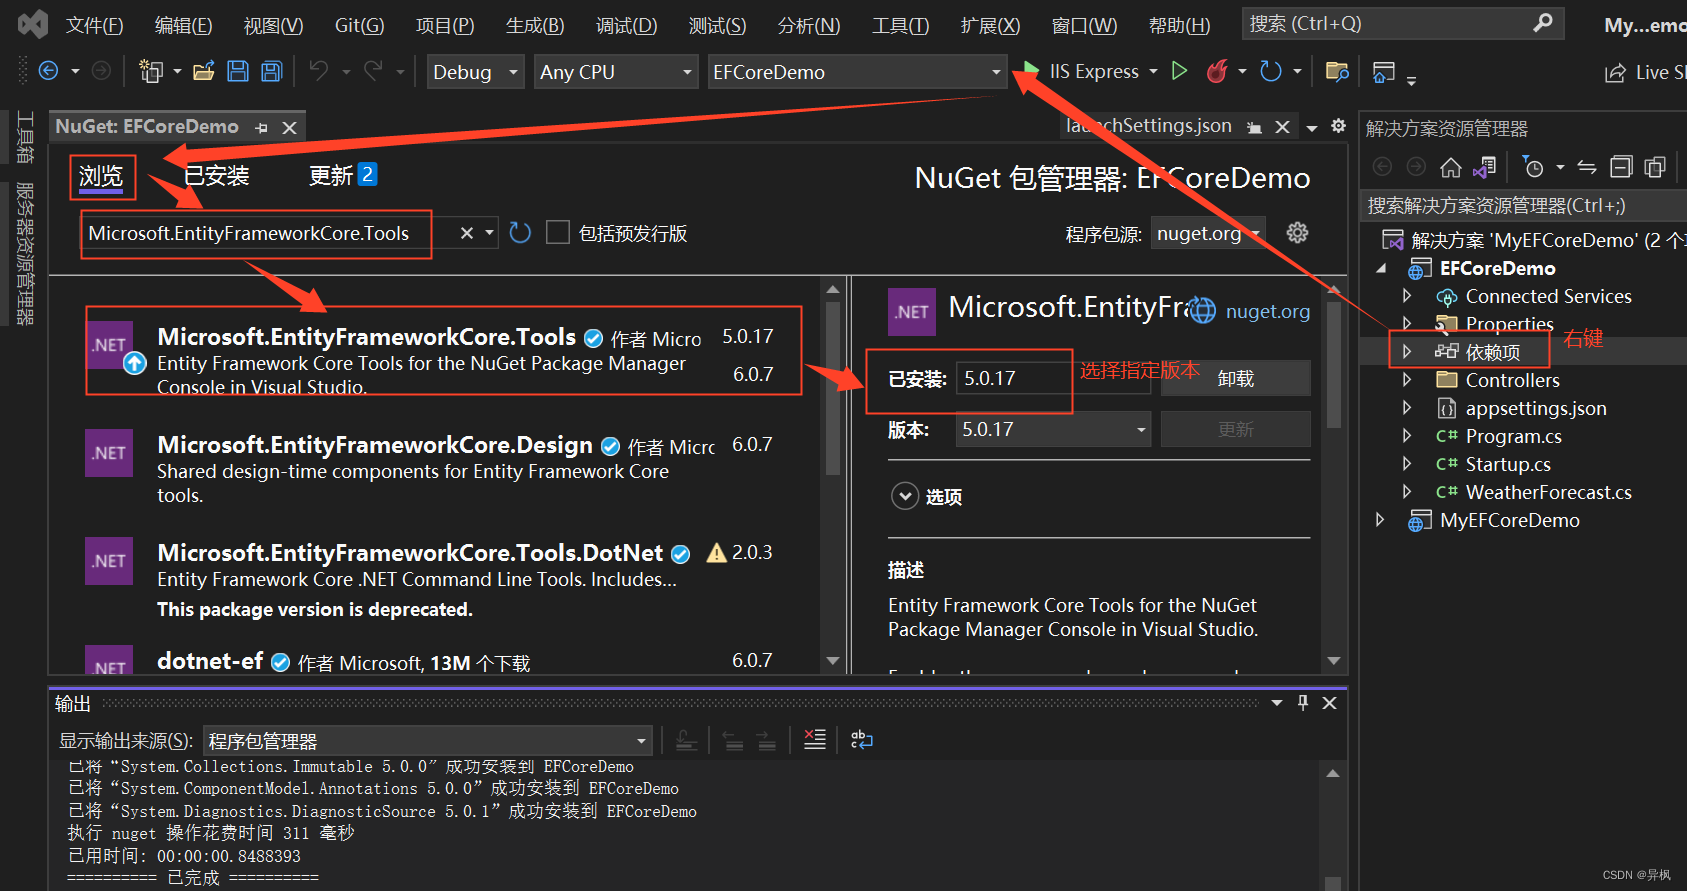
Task: Expand the MyEFCoreDemo project node
Action: pyautogui.click(x=1380, y=520)
